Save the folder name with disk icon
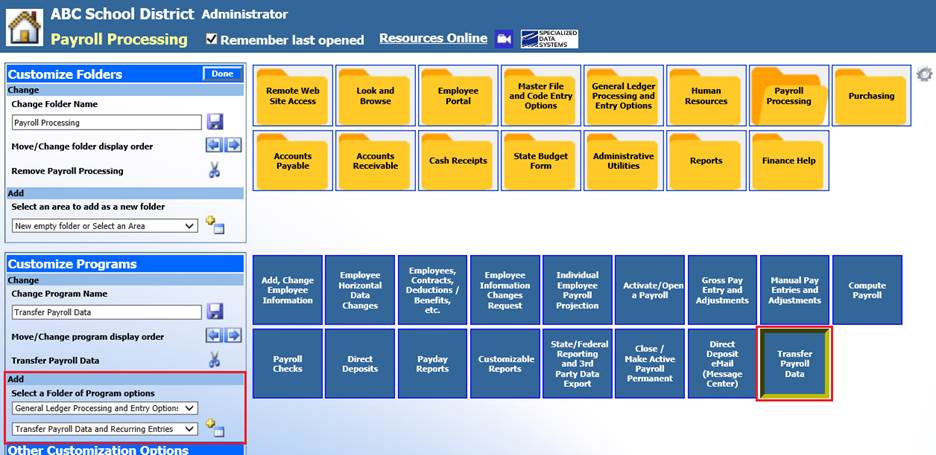The image size is (936, 455). coord(214,122)
